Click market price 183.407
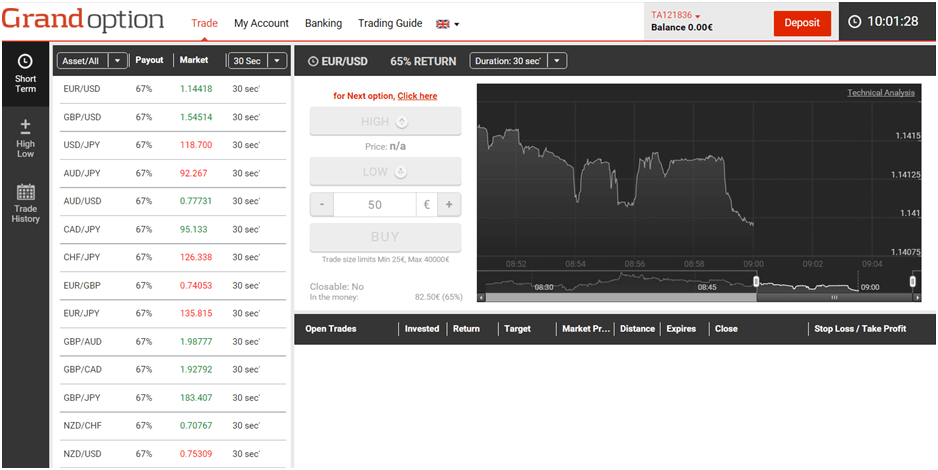Screen dimensions: 938x470 pyautogui.click(x=196, y=398)
